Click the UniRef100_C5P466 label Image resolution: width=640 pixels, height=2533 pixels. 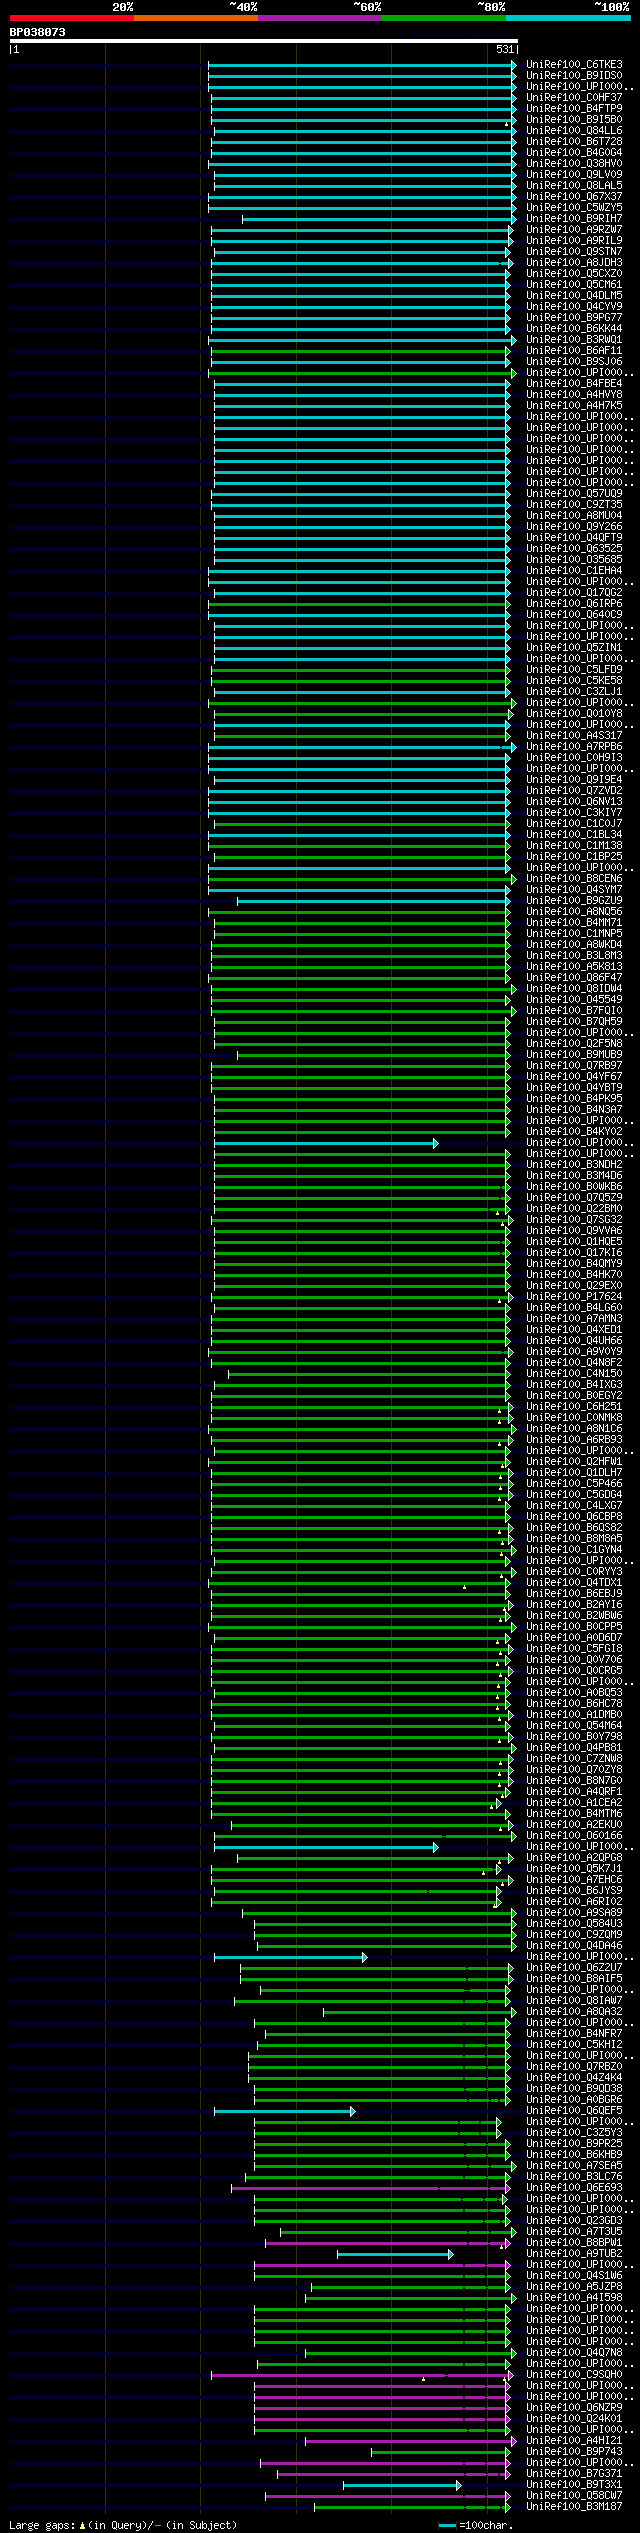[x=574, y=1484]
